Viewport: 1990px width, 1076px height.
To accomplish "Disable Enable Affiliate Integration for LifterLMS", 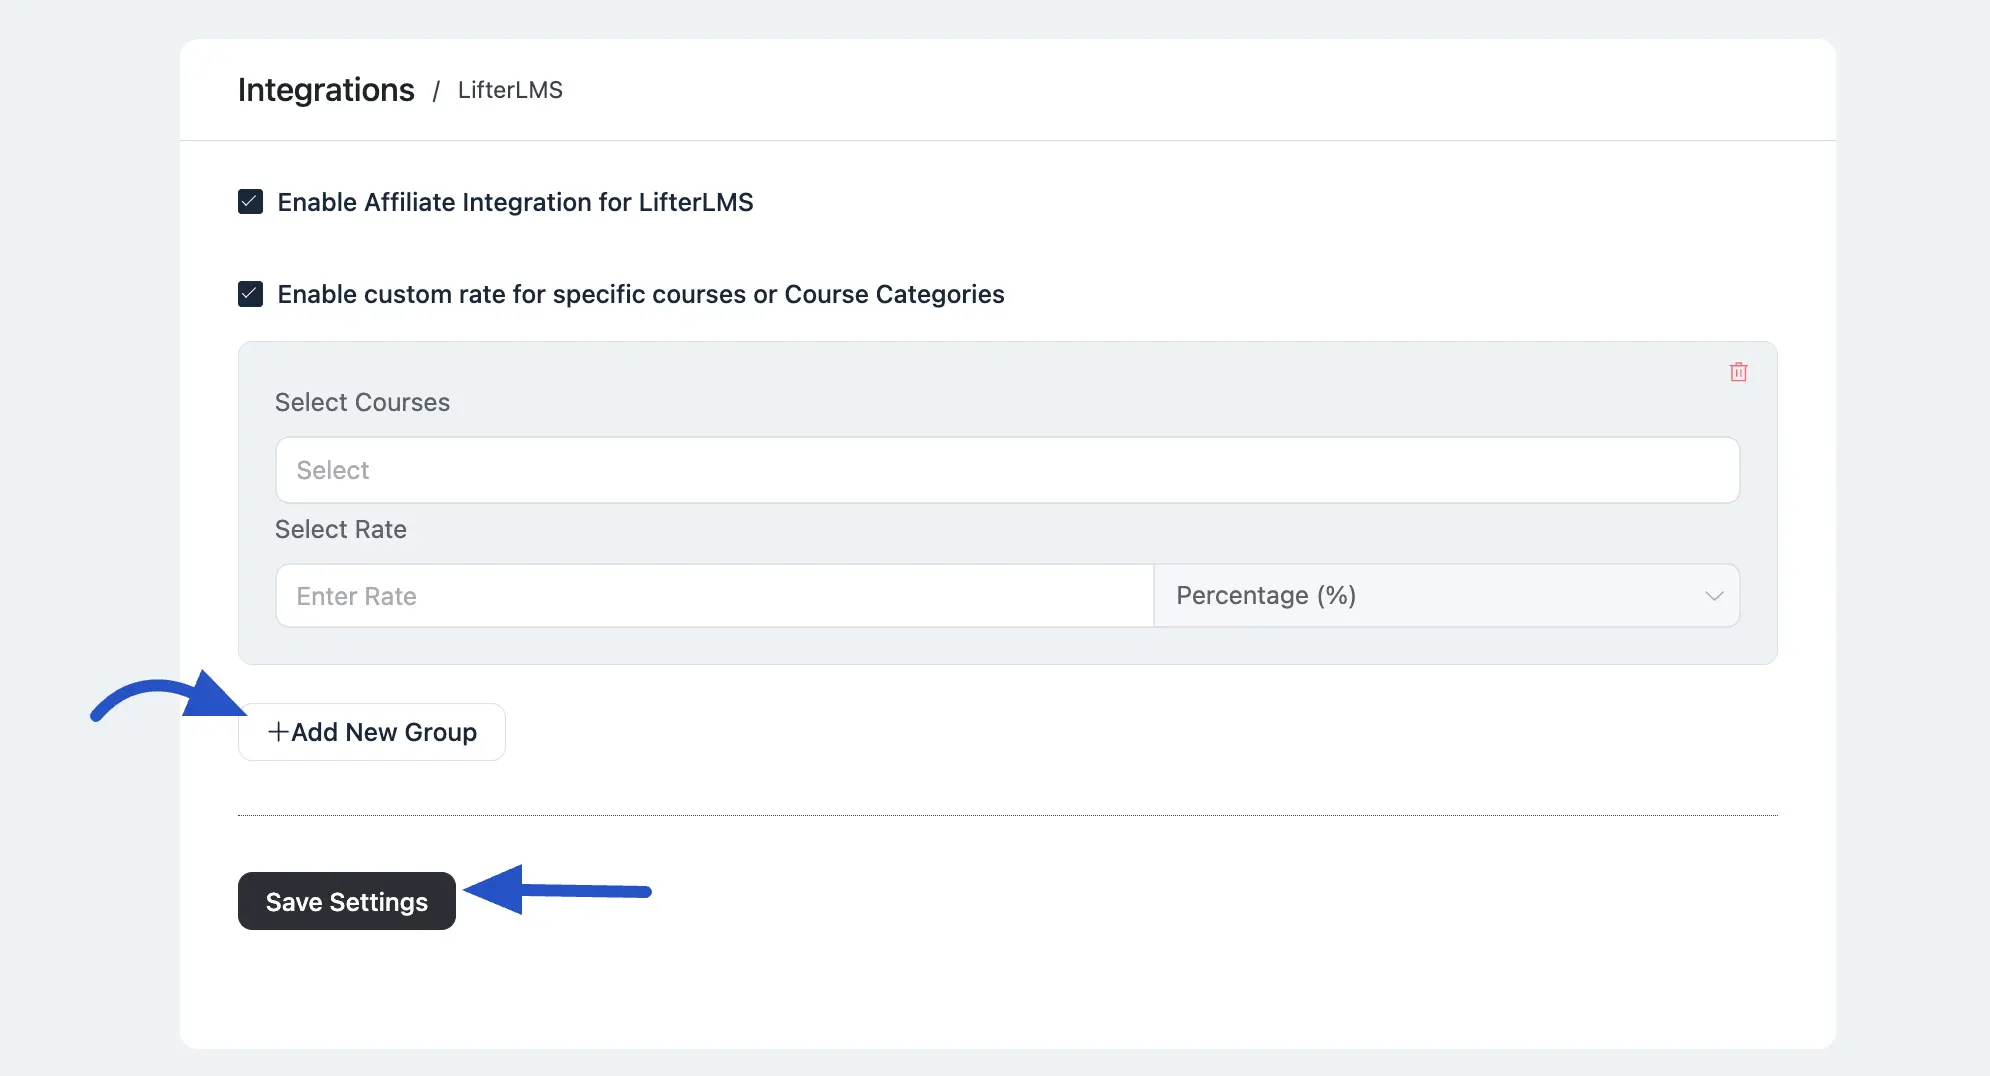I will point(250,202).
